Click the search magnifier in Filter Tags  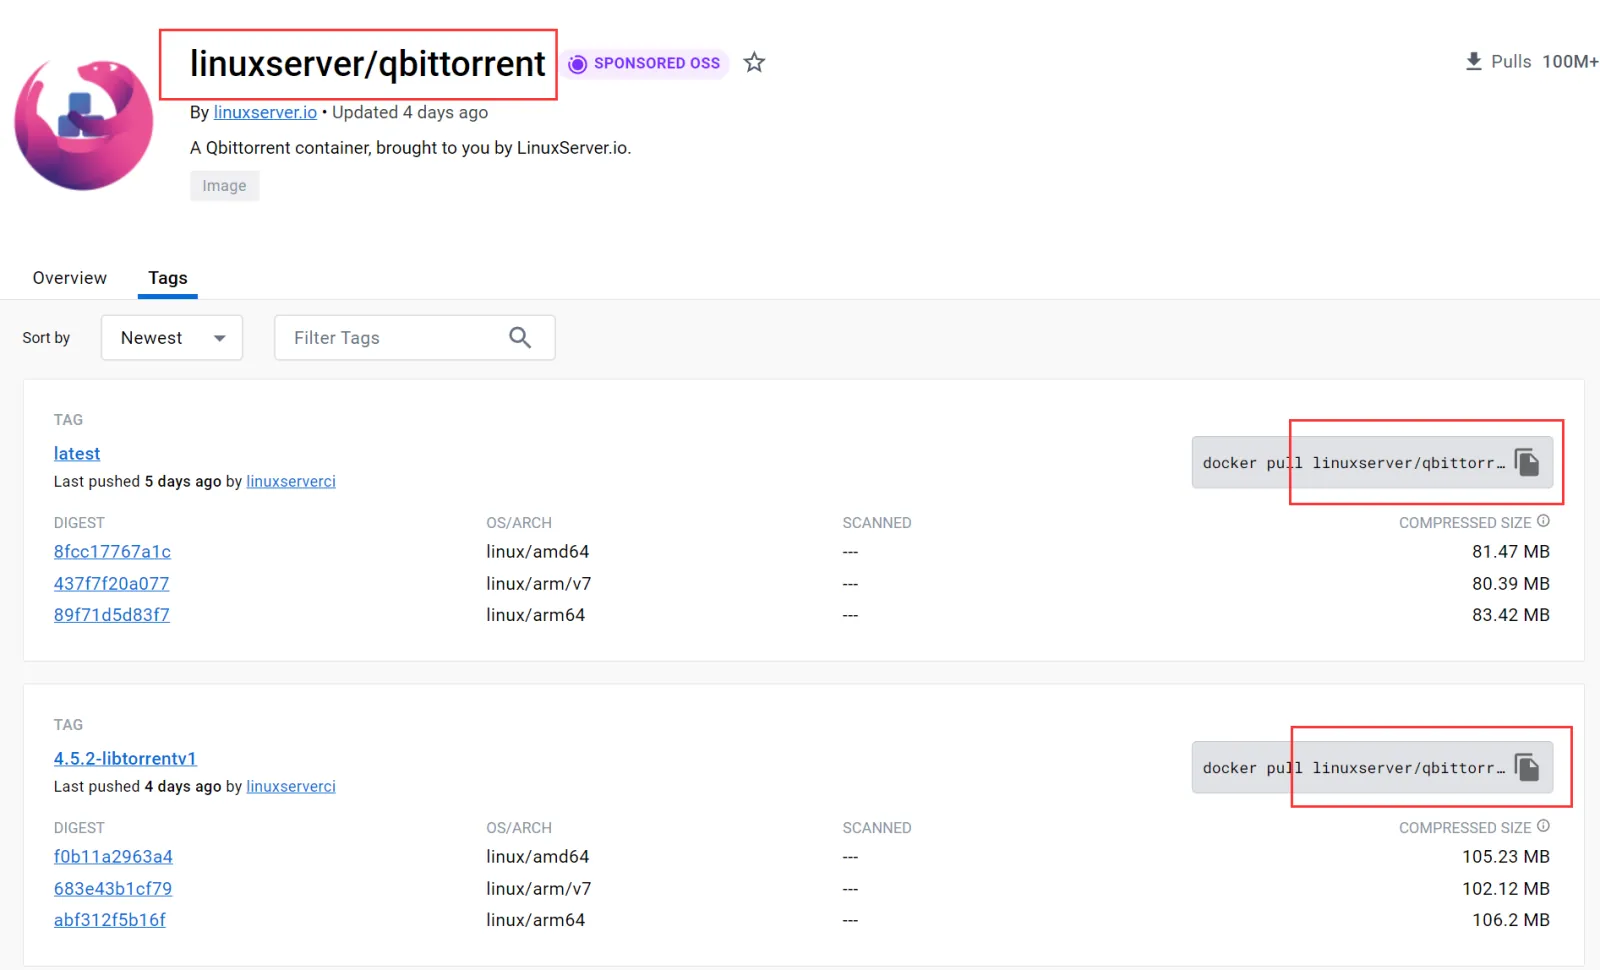point(520,338)
